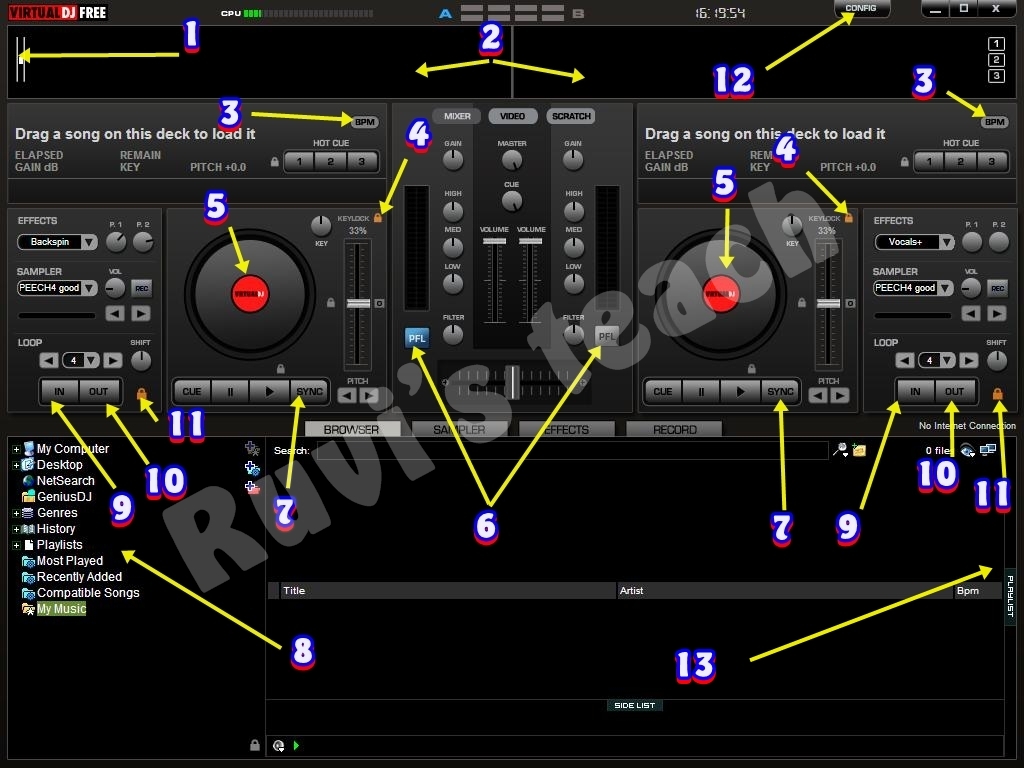The image size is (1024, 768).
Task: Click the left turntable platter
Action: 250,294
